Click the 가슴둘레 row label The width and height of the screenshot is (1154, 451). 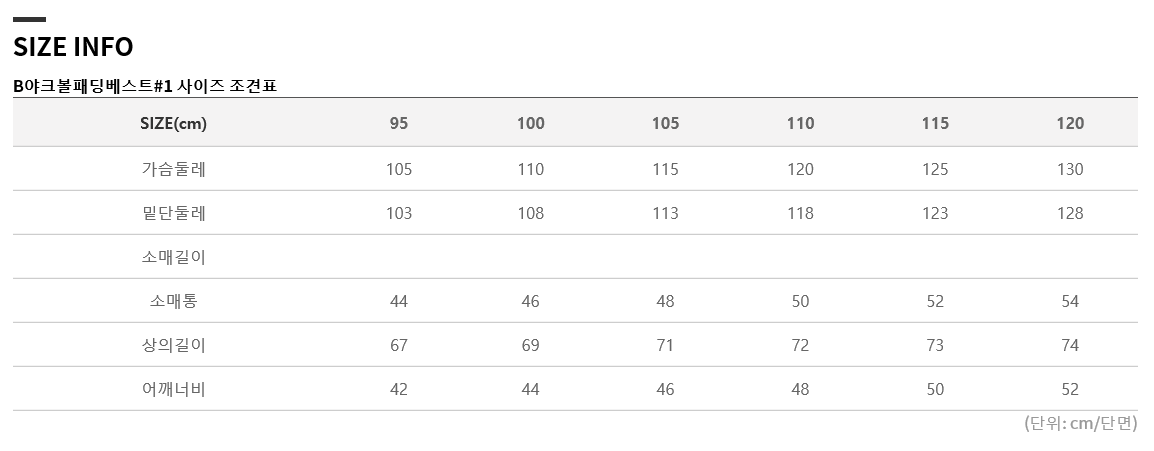[x=174, y=168]
